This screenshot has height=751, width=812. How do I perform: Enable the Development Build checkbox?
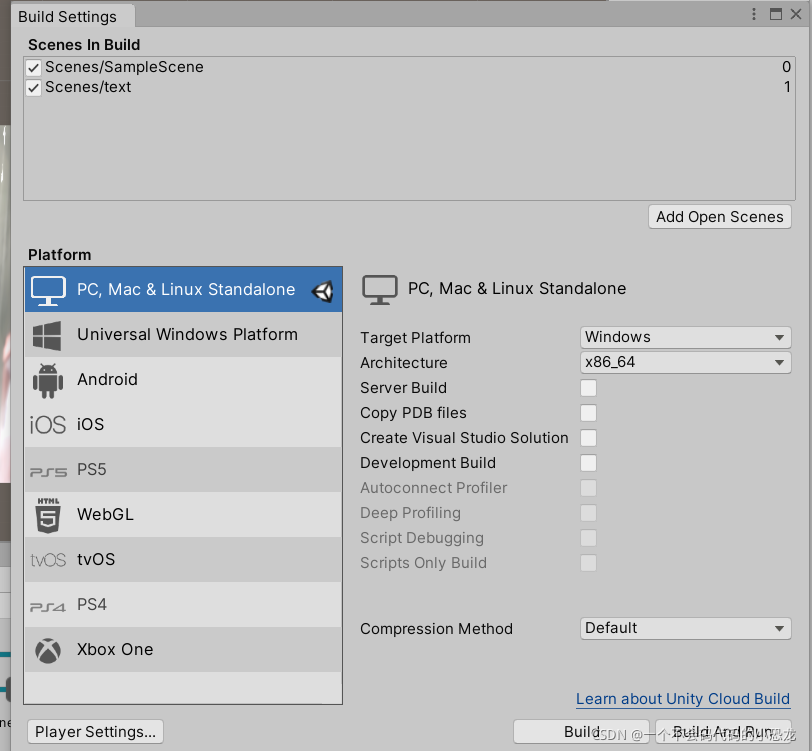coord(588,463)
